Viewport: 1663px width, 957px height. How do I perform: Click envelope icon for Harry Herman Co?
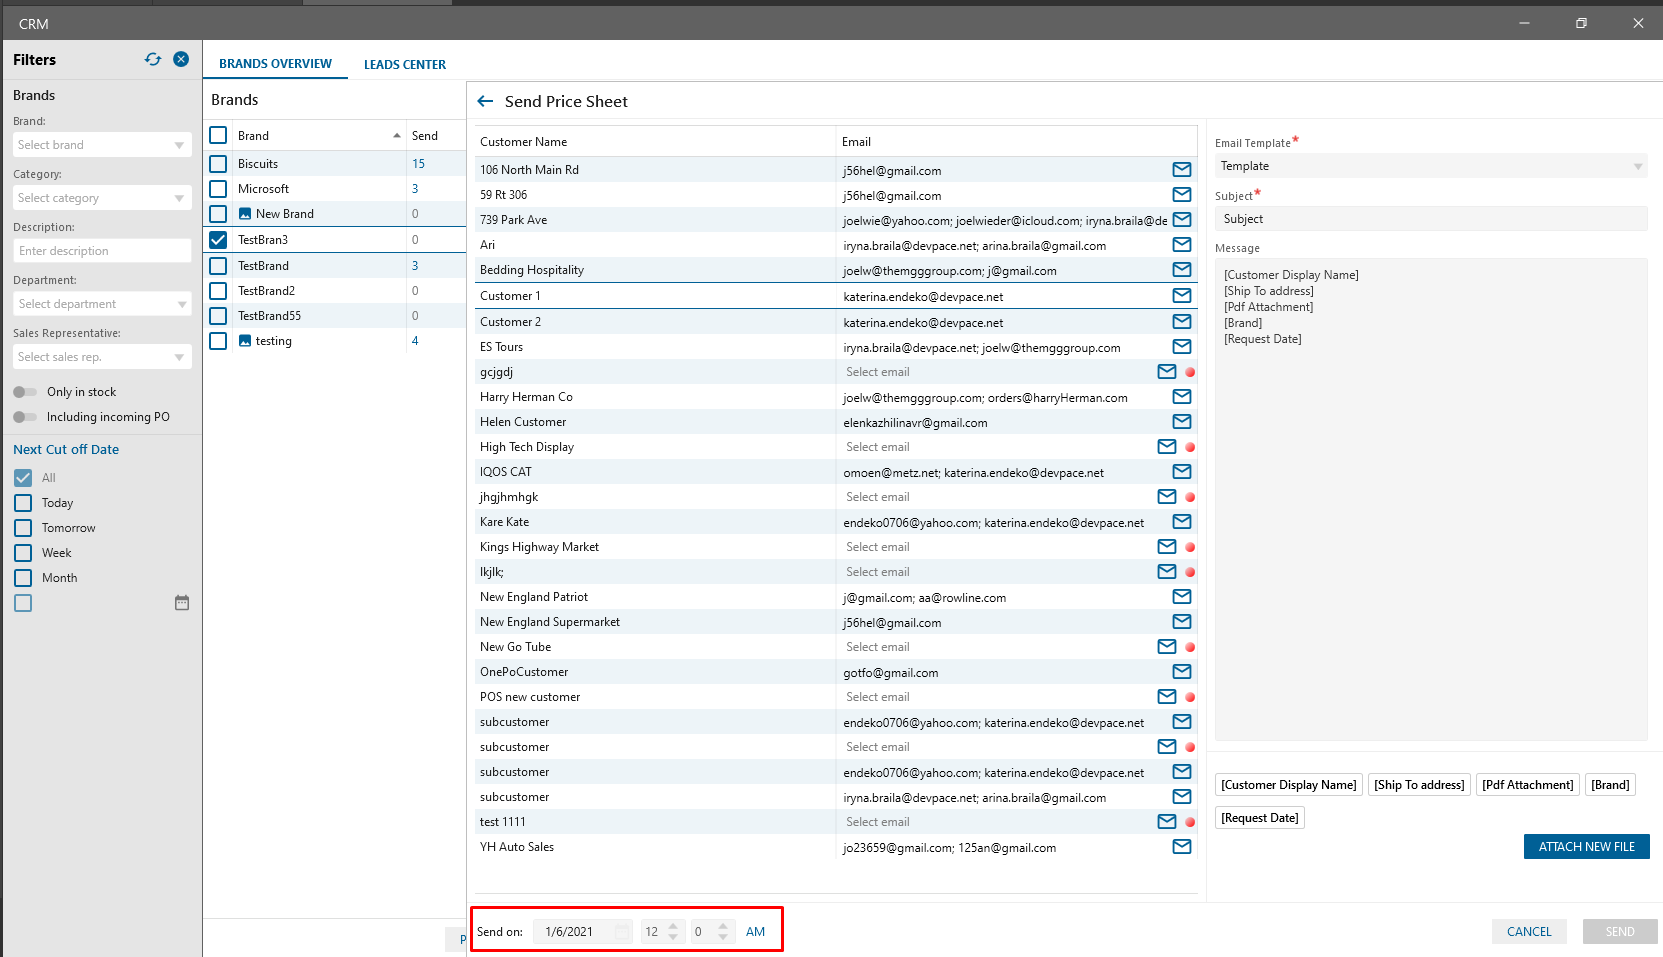click(1182, 397)
